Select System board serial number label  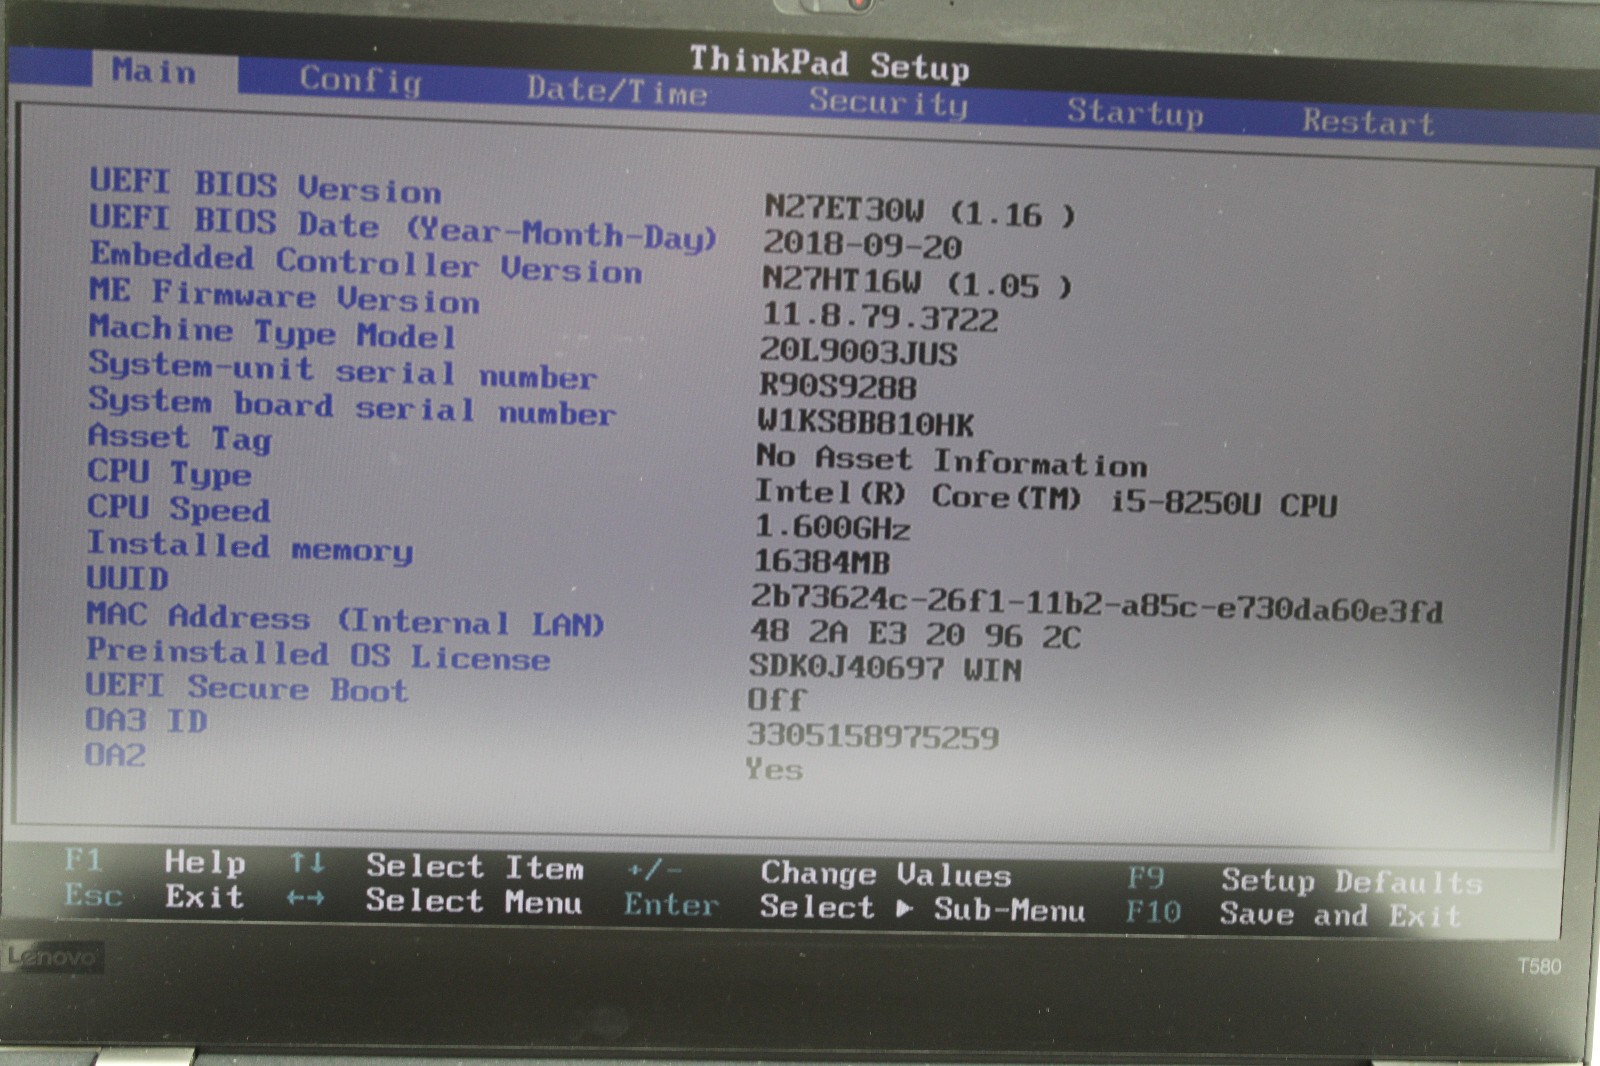pos(352,406)
